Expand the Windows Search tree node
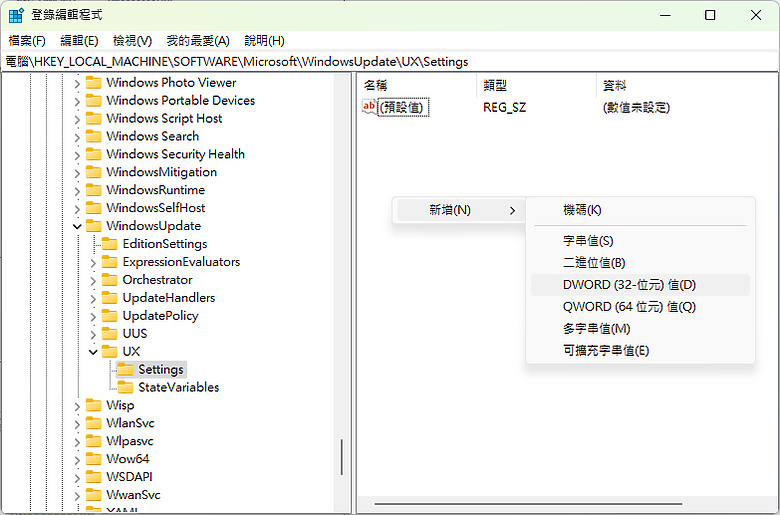The width and height of the screenshot is (780, 515). tap(77, 137)
